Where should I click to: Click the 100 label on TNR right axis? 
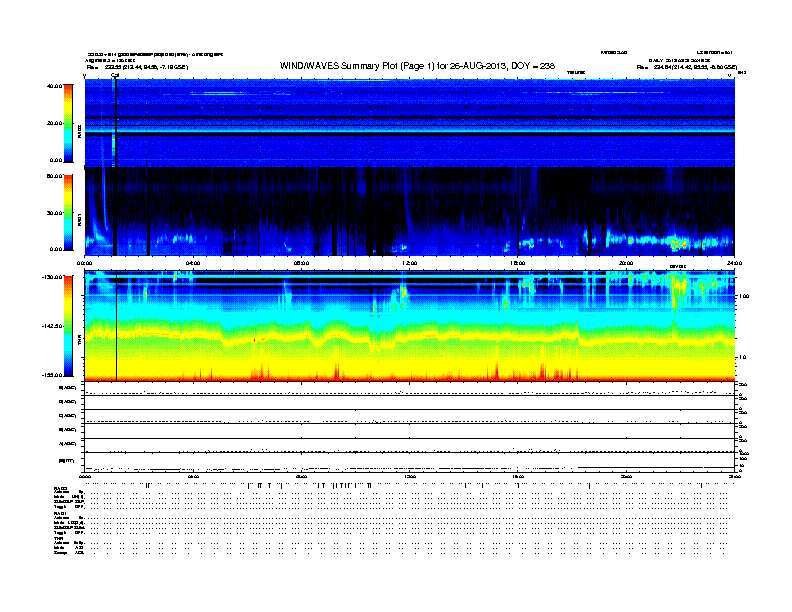744,296
